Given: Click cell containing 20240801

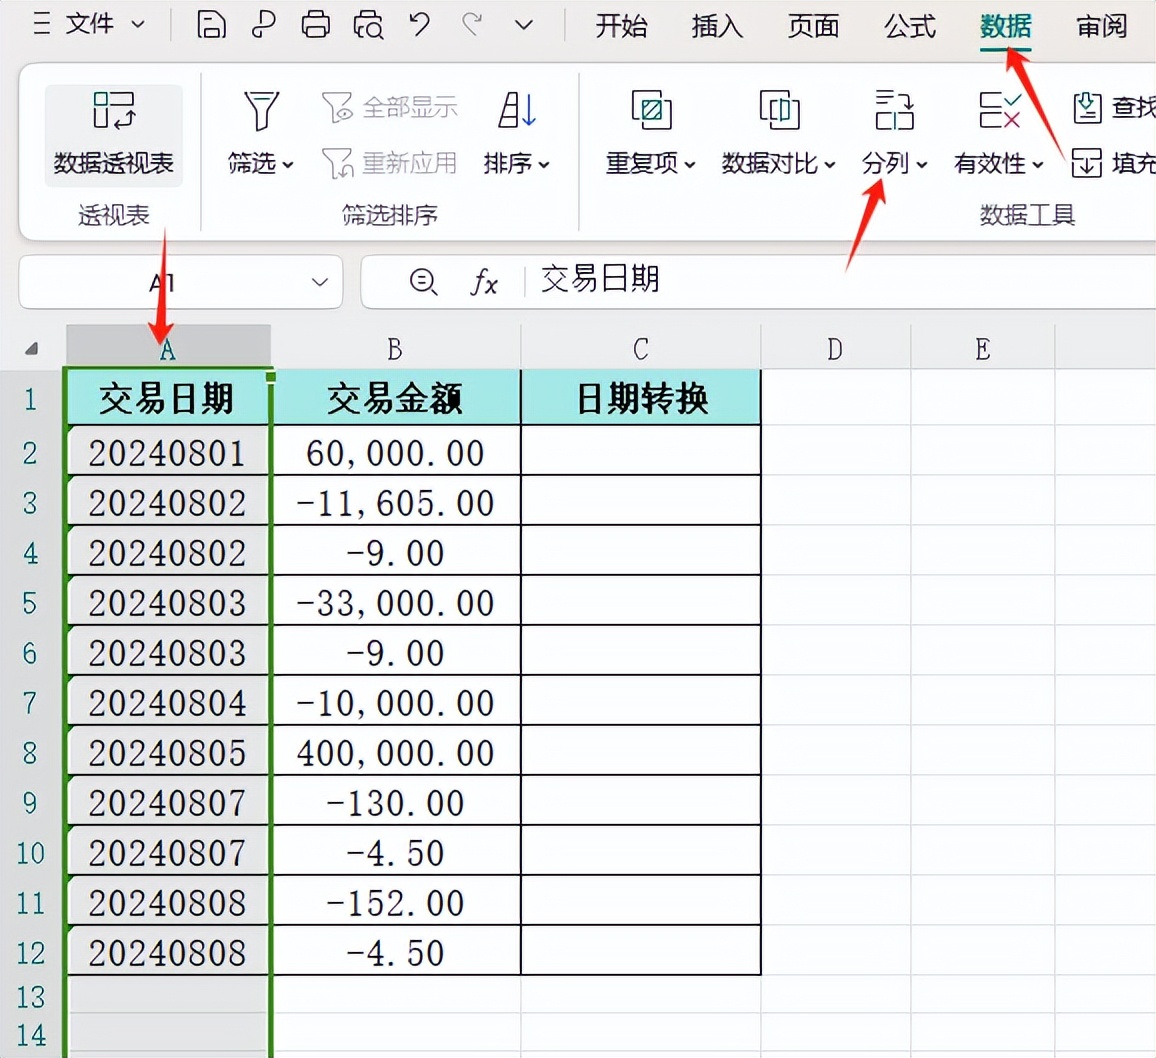Looking at the screenshot, I should tap(167, 452).
